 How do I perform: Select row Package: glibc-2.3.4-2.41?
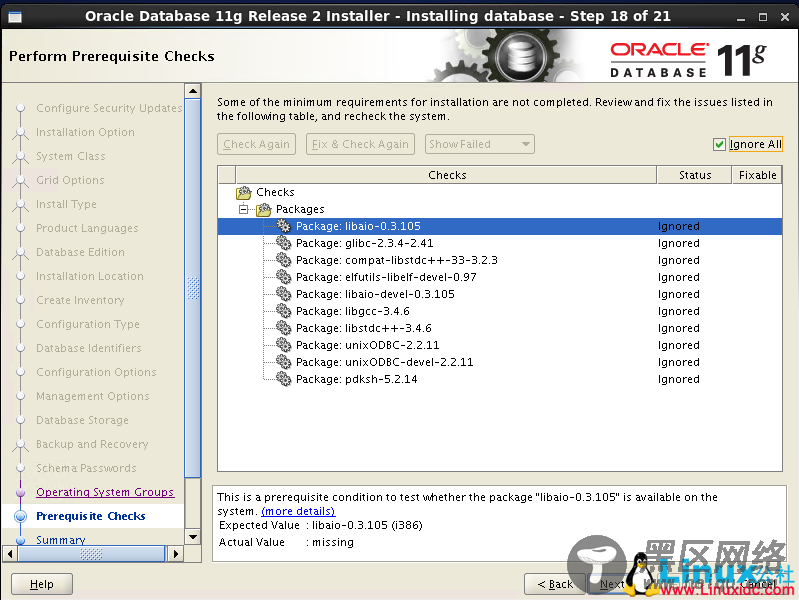pyautogui.click(x=500, y=243)
